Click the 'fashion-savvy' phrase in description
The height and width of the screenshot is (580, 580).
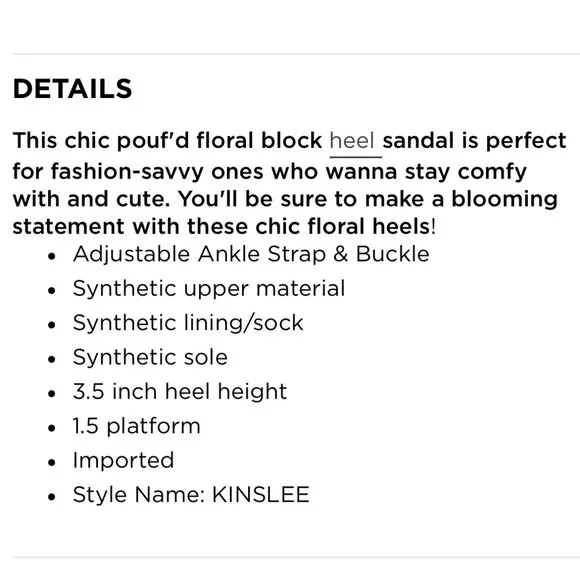coord(127,172)
